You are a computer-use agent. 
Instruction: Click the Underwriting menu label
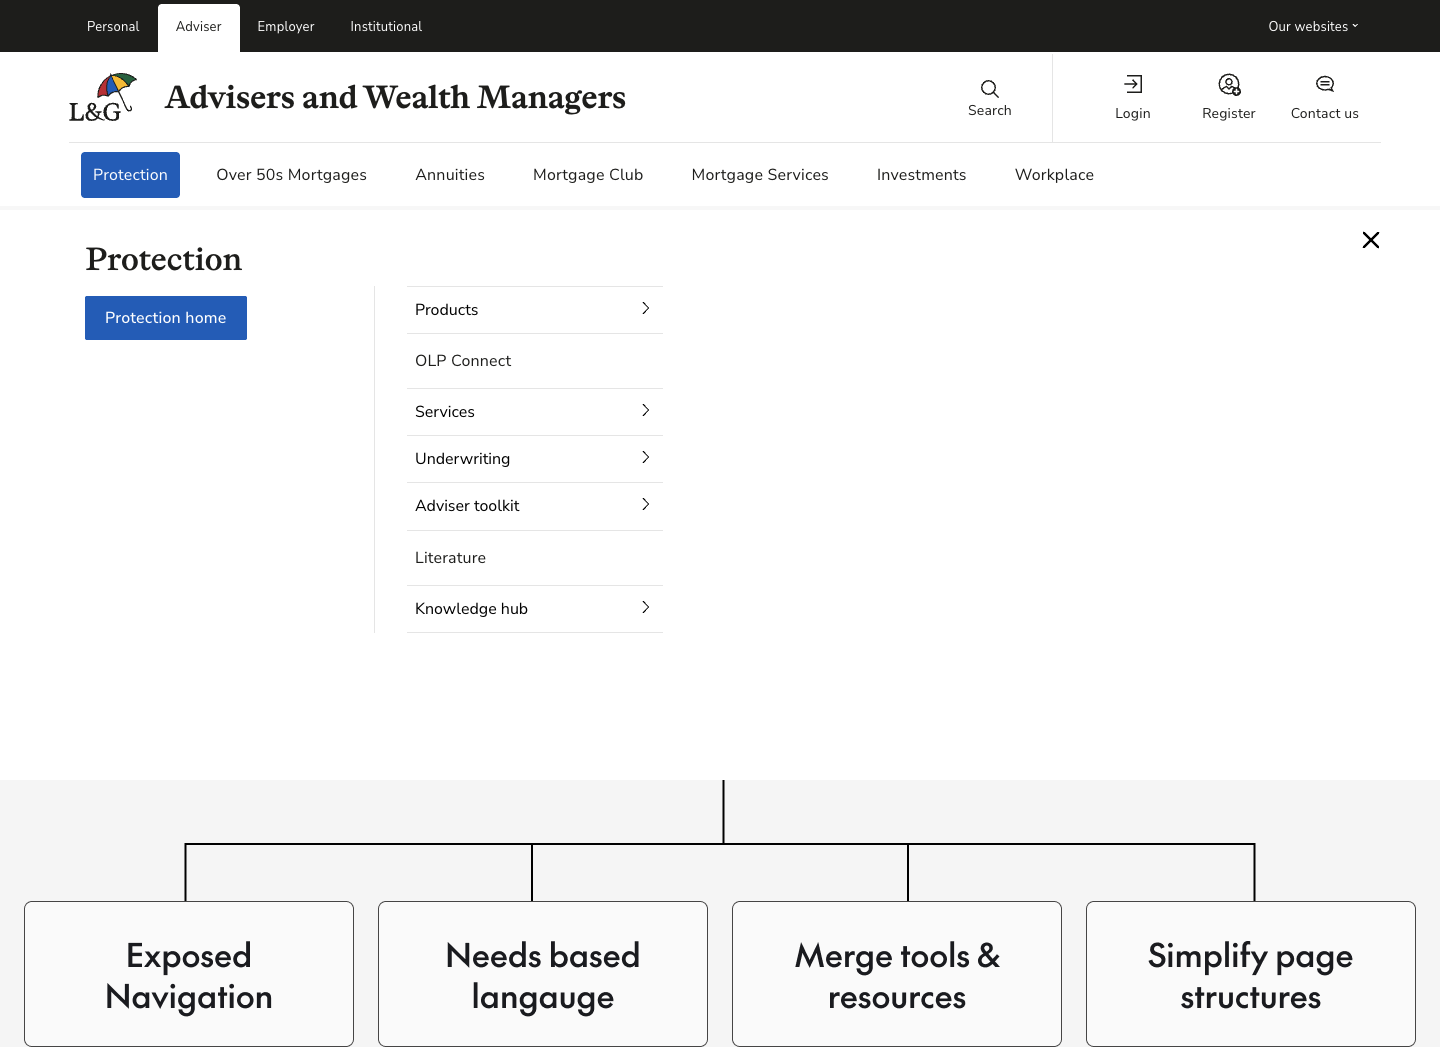(462, 459)
